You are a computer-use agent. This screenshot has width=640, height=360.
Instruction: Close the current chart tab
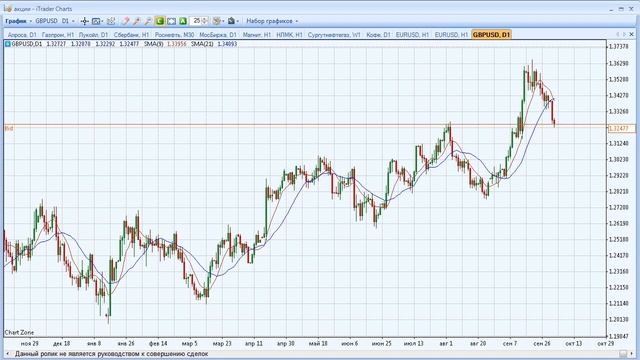point(632,35)
